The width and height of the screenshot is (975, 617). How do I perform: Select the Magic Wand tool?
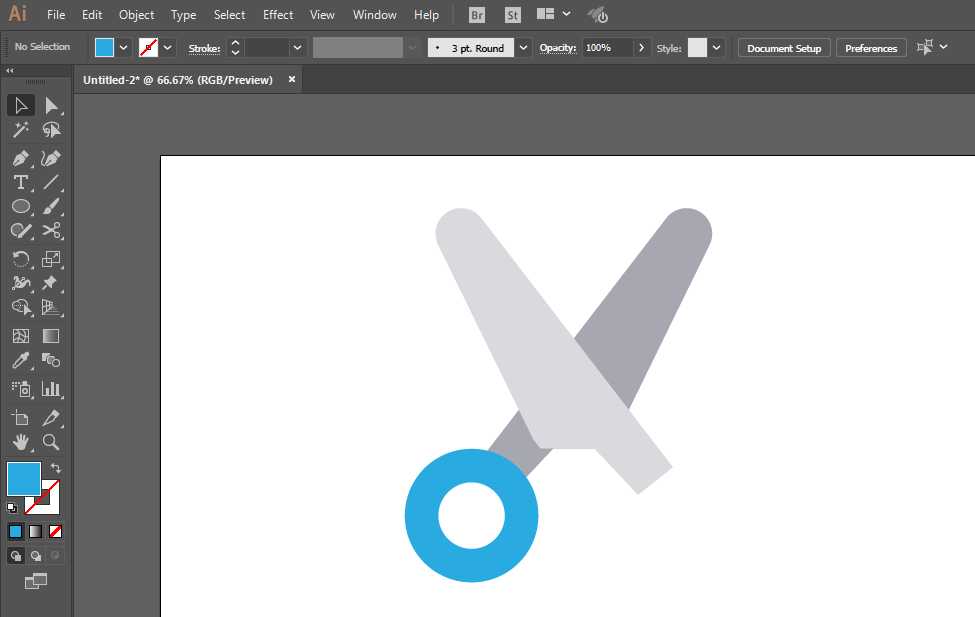[x=21, y=130]
